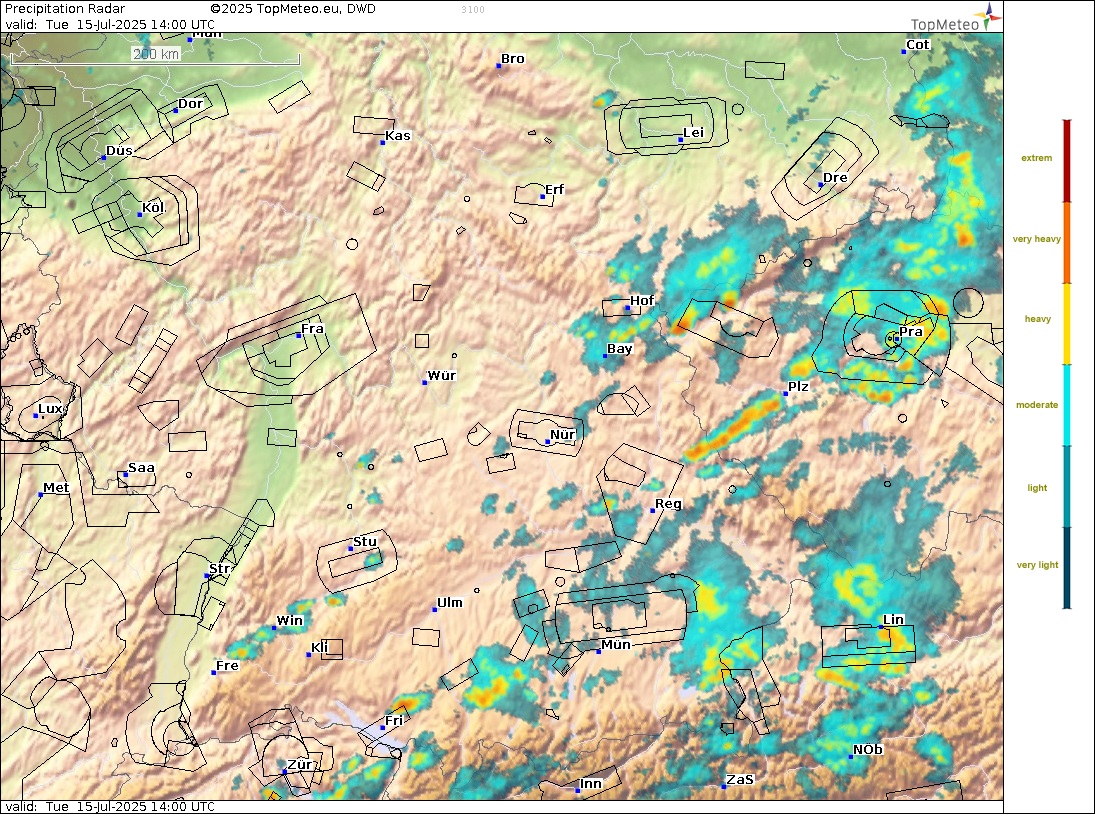Click the 'Plz' Plzen label

(x=798, y=386)
